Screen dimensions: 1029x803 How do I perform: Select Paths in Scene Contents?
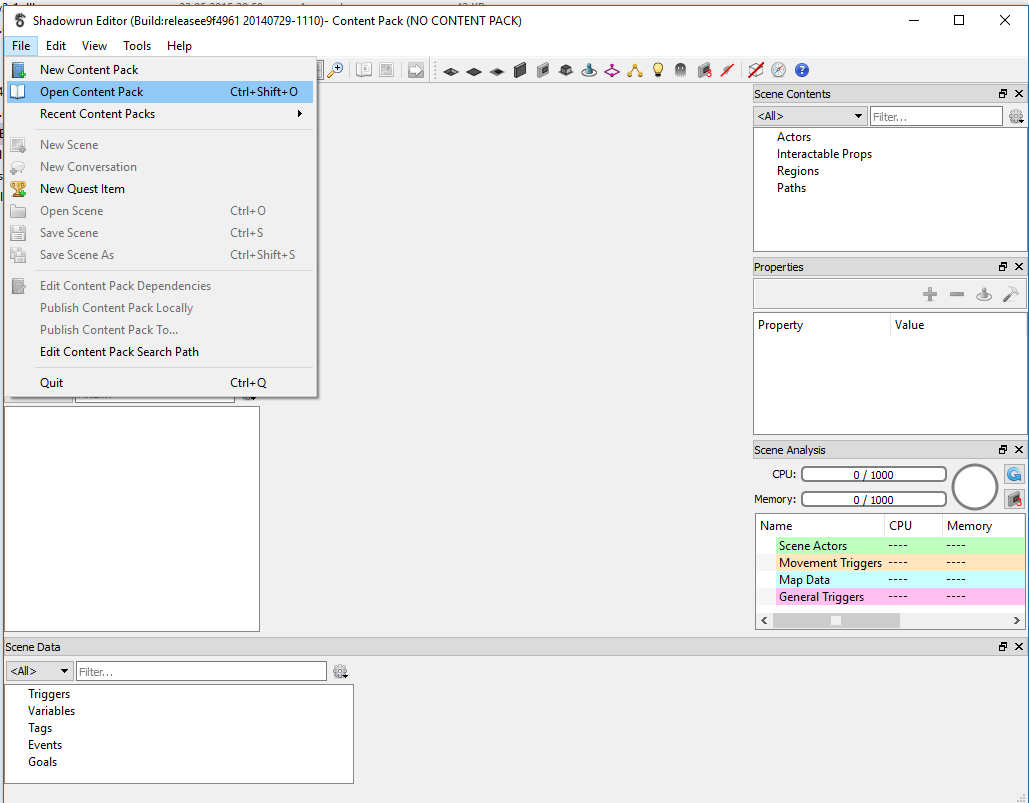(x=791, y=188)
